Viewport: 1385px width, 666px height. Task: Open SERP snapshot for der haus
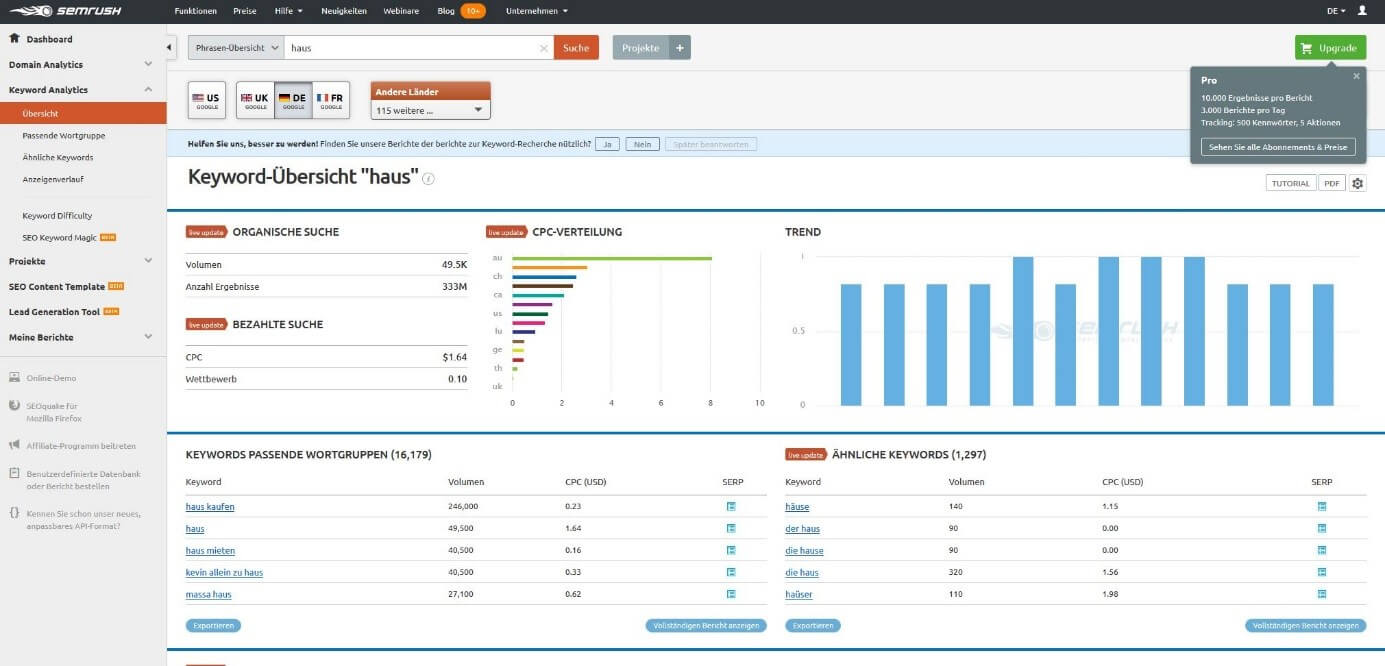1321,529
